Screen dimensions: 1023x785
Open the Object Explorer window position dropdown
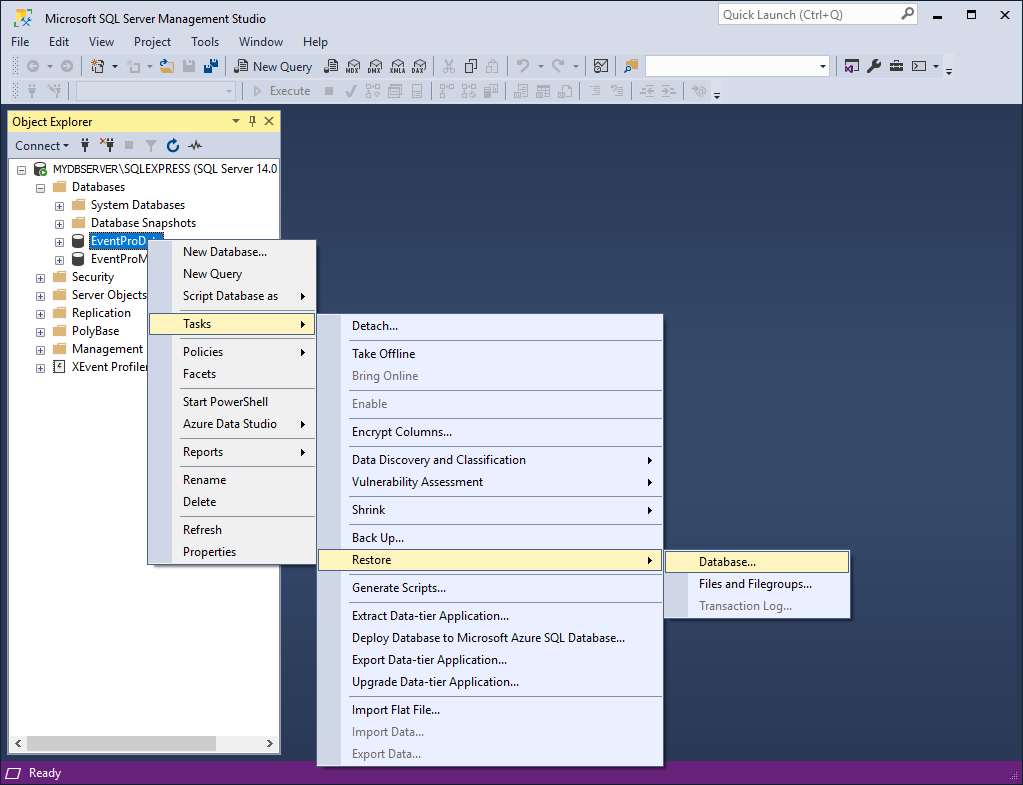tap(236, 121)
